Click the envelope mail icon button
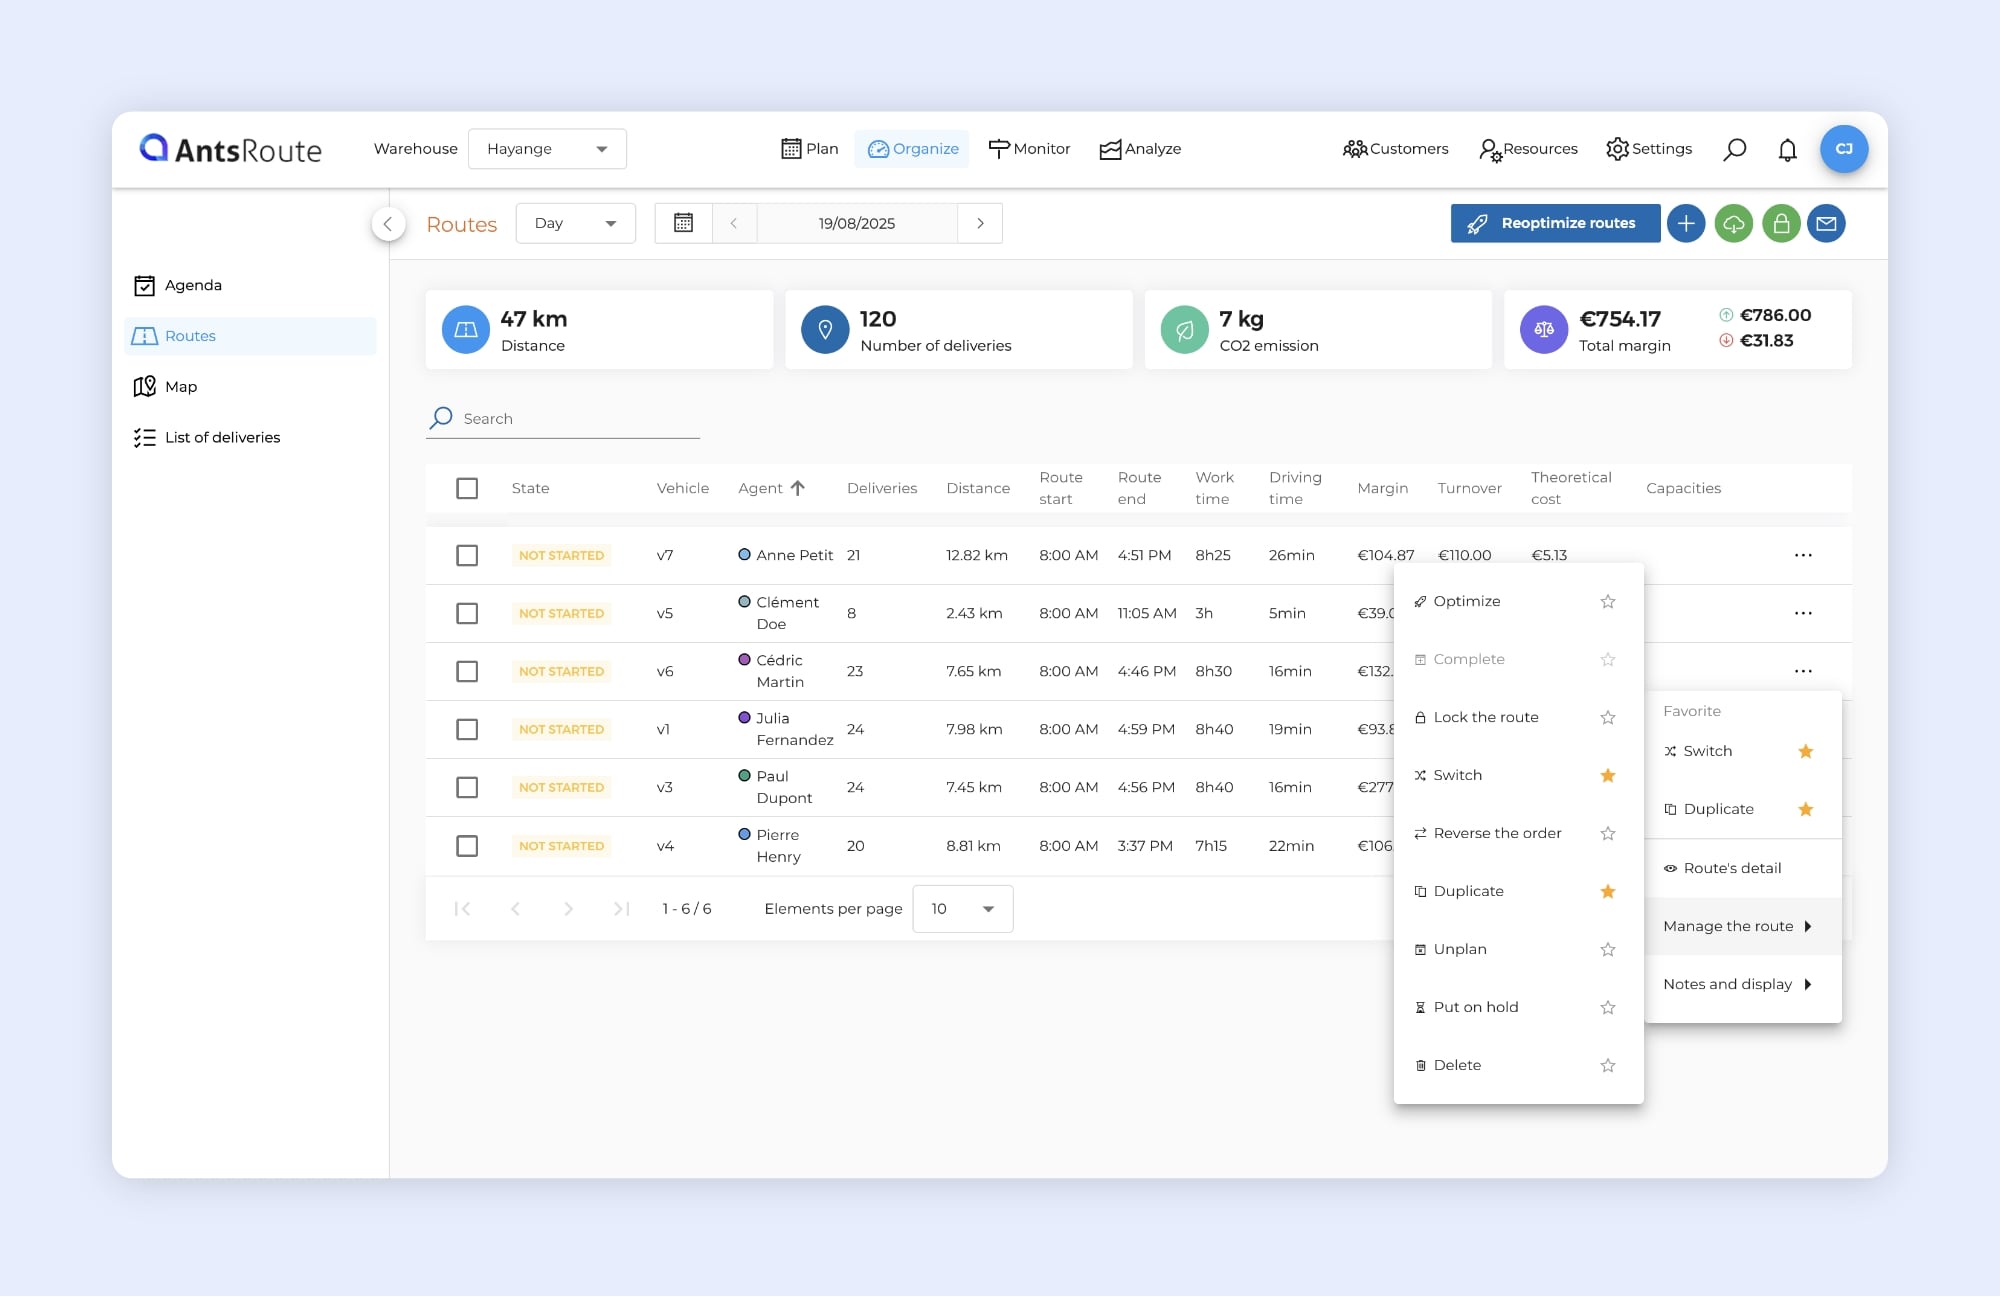2000x1297 pixels. coord(1826,223)
